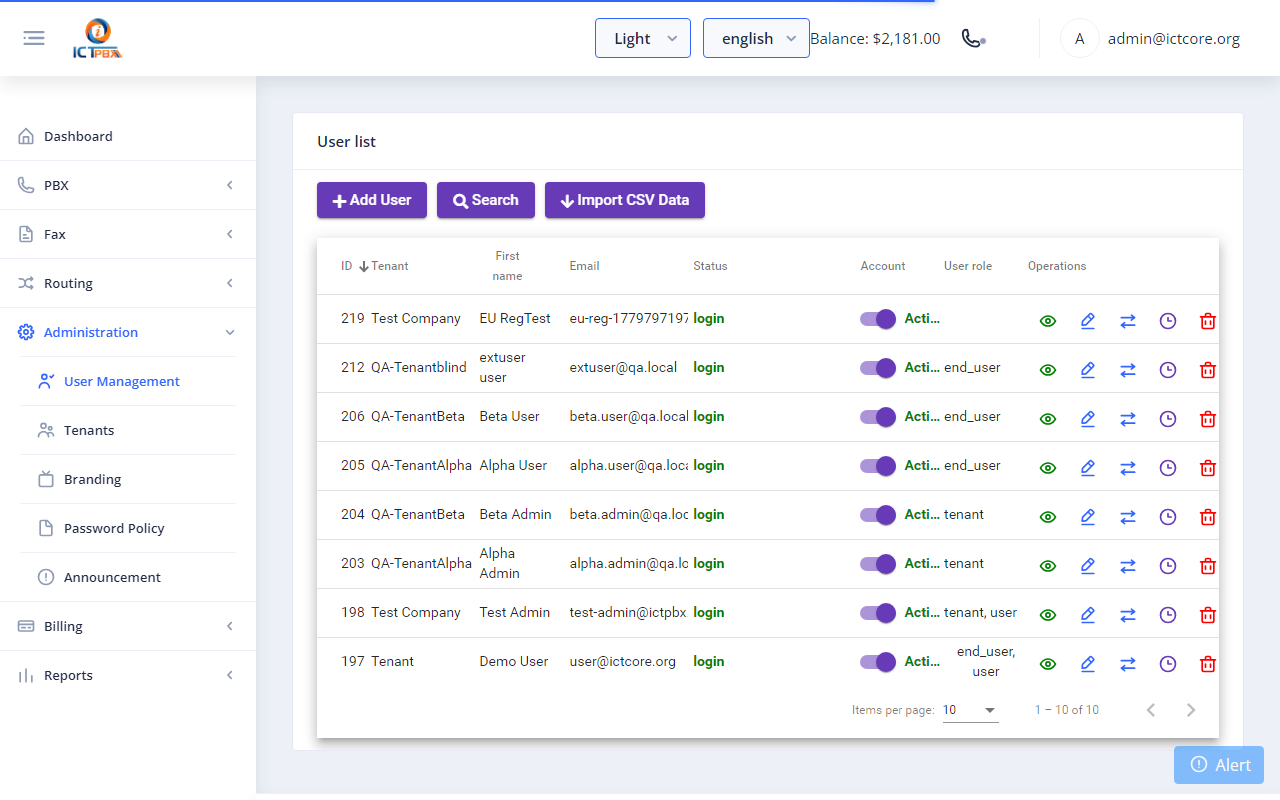Click the Search button
Image resolution: width=1280 pixels, height=800 pixels.
point(486,200)
